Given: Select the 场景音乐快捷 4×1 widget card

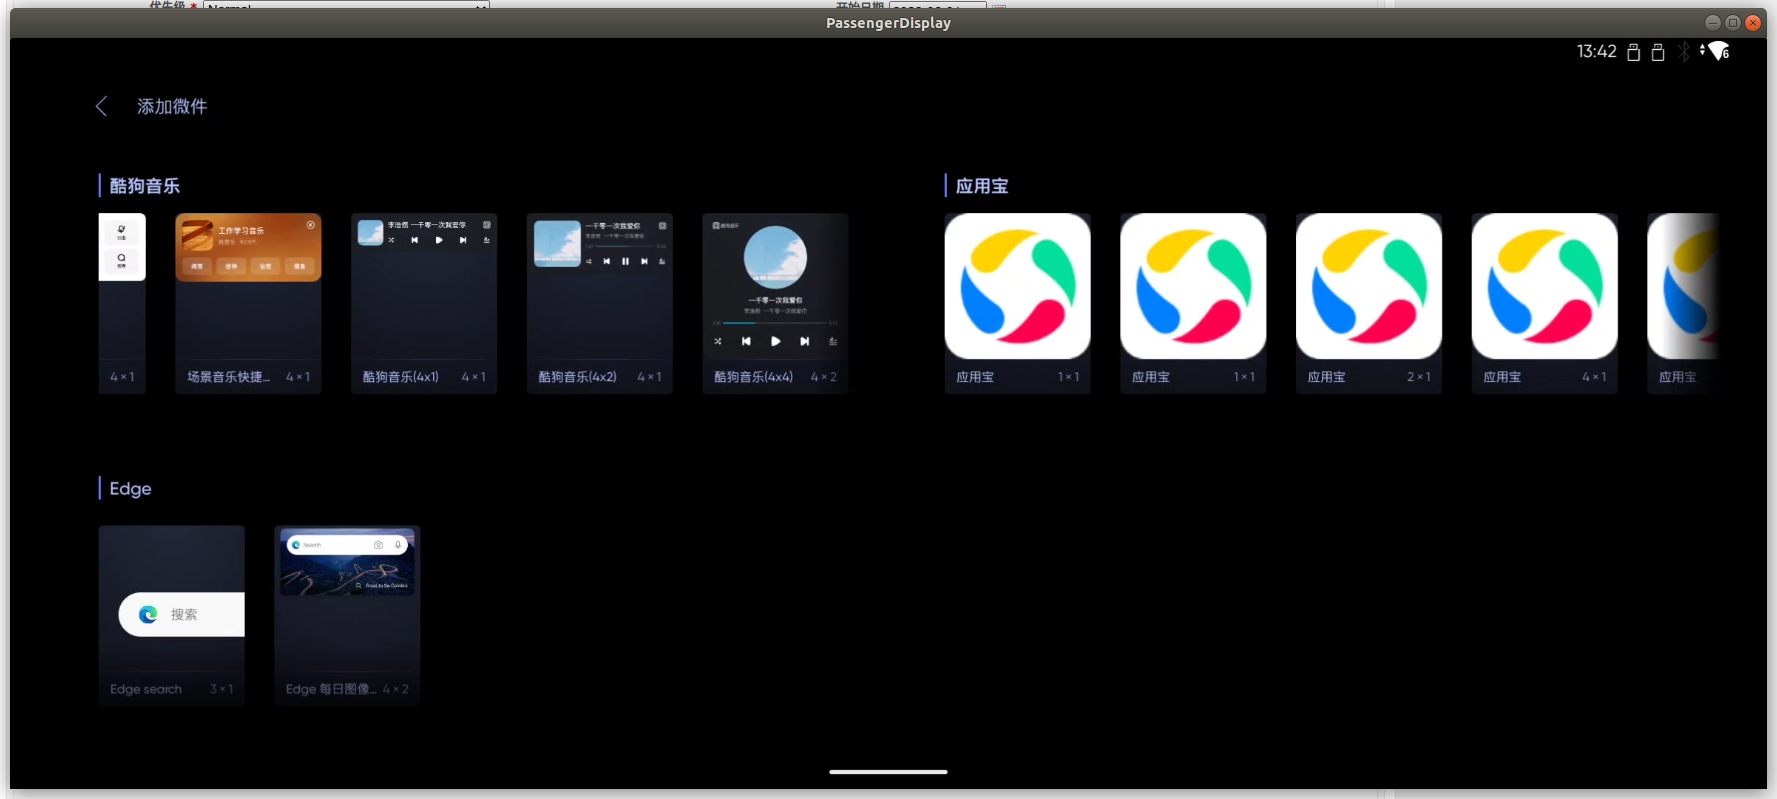Looking at the screenshot, I should tap(248, 303).
